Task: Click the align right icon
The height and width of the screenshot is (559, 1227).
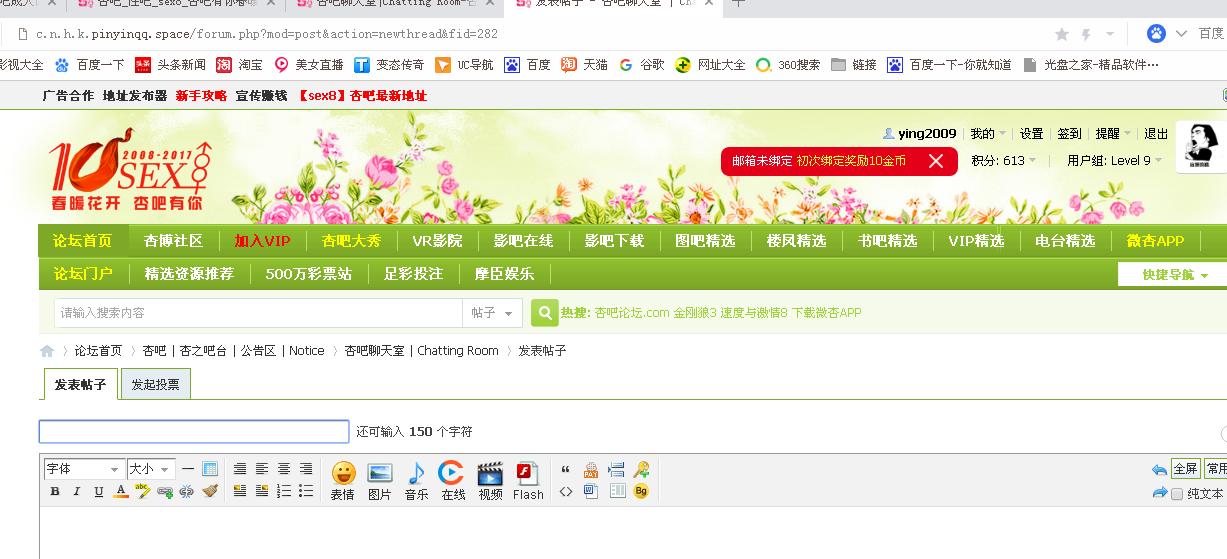Action: click(x=305, y=469)
